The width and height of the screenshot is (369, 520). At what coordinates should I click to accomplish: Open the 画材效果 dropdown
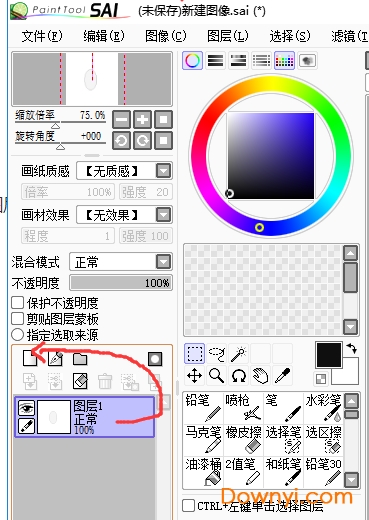click(163, 215)
